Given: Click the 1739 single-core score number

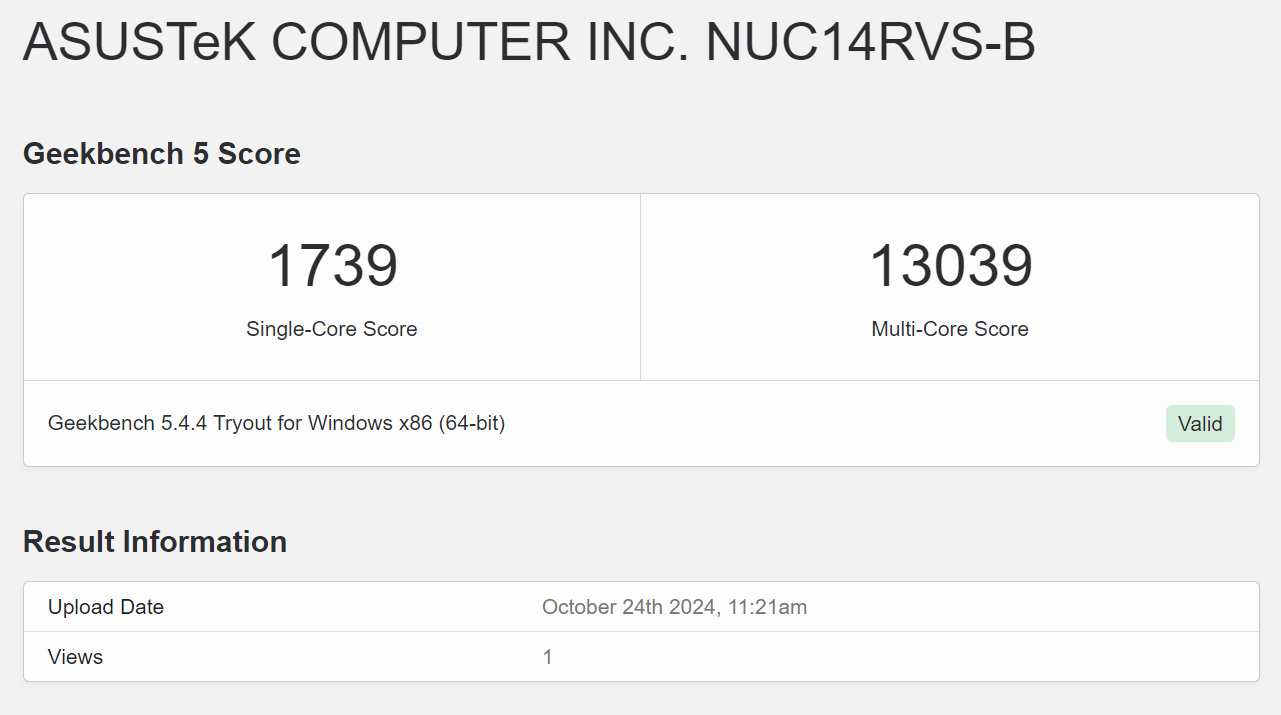Looking at the screenshot, I should (x=332, y=266).
